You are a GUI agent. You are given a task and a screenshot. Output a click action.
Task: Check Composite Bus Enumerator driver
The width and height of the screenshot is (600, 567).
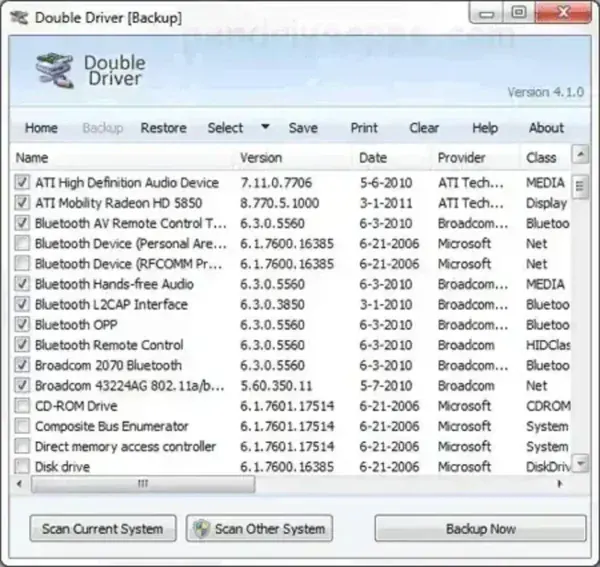(x=22, y=425)
